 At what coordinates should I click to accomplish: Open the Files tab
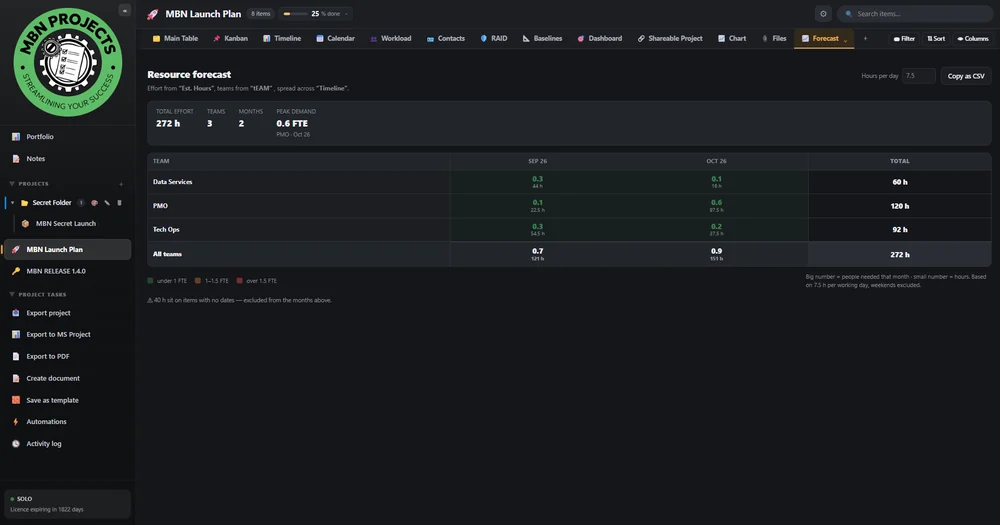774,38
